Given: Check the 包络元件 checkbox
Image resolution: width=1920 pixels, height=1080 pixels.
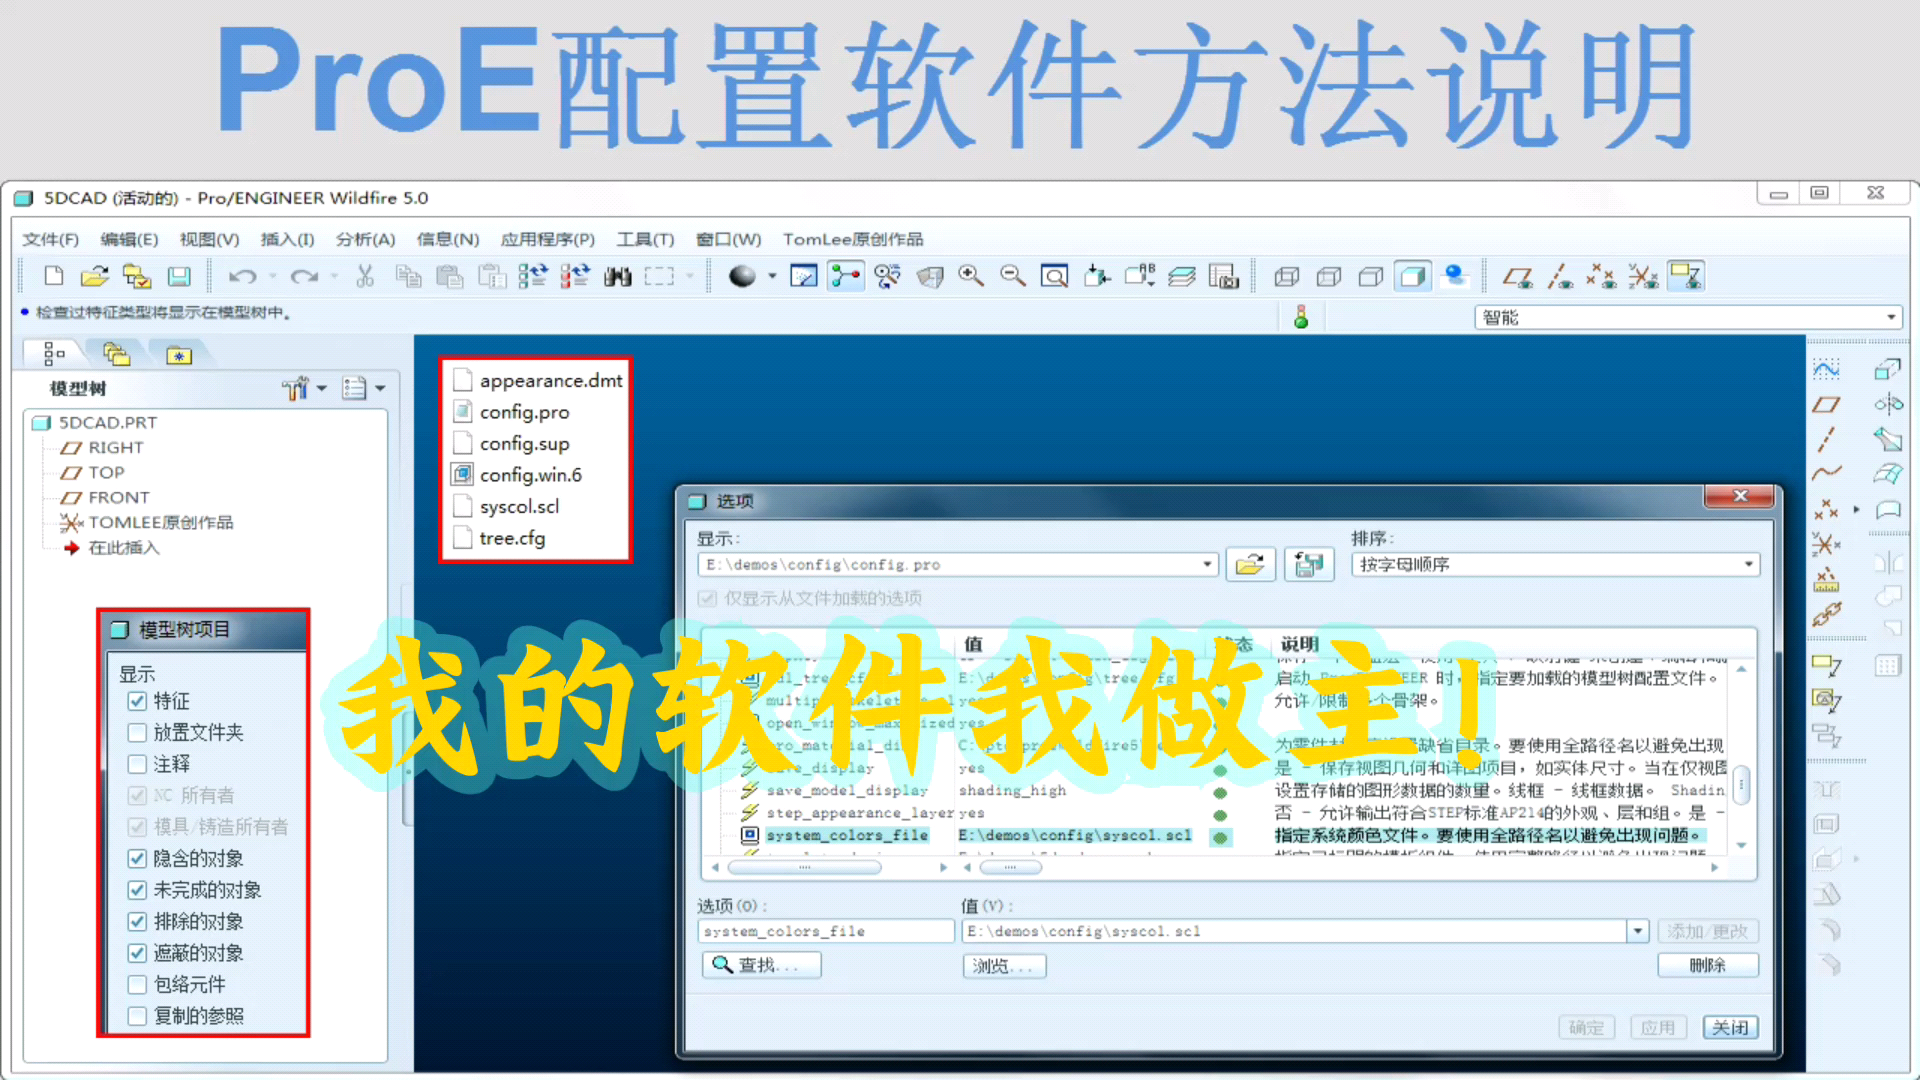Looking at the screenshot, I should click(x=138, y=985).
